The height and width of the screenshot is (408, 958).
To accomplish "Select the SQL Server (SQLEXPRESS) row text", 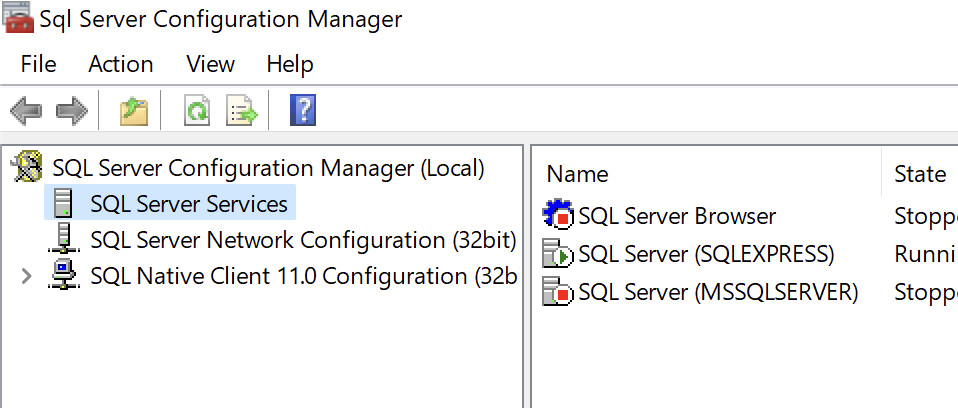I will [706, 254].
